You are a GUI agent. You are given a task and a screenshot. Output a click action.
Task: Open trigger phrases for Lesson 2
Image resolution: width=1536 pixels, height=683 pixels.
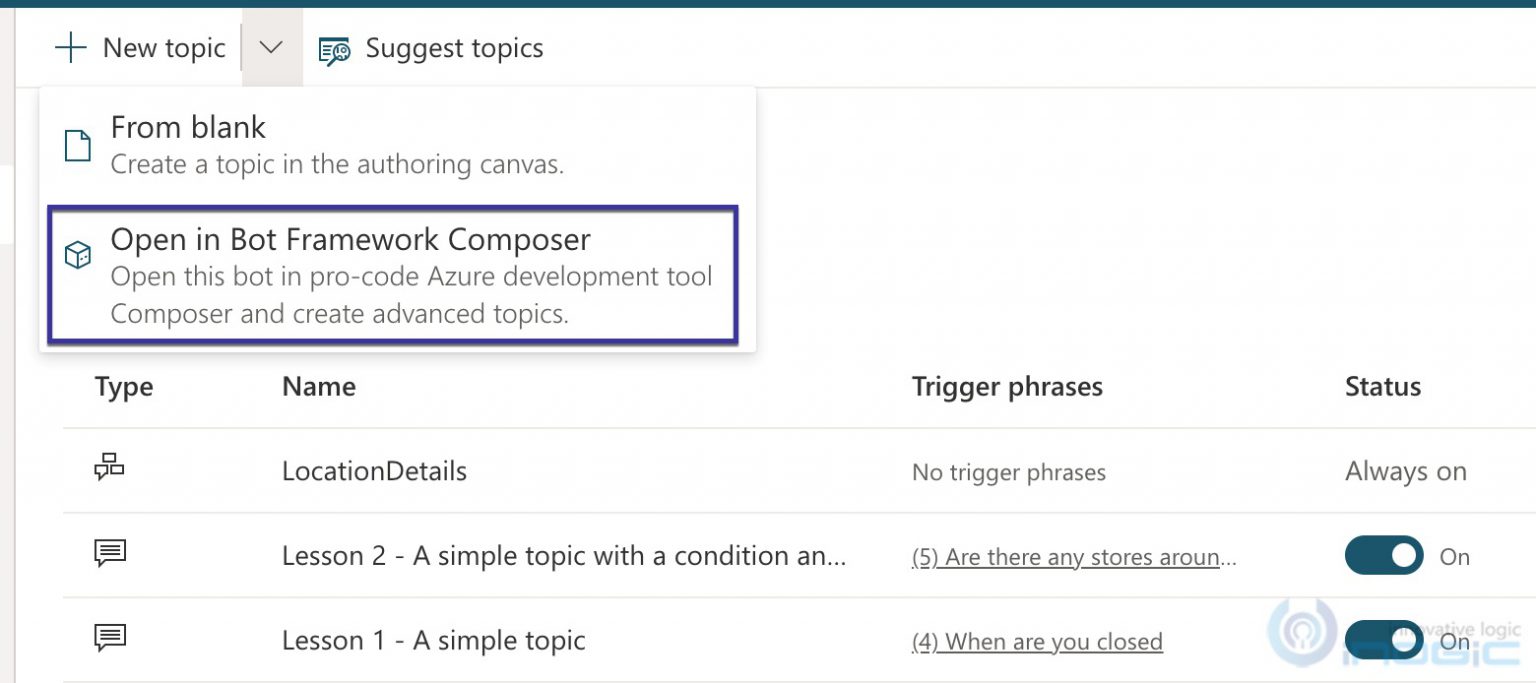pos(1072,558)
